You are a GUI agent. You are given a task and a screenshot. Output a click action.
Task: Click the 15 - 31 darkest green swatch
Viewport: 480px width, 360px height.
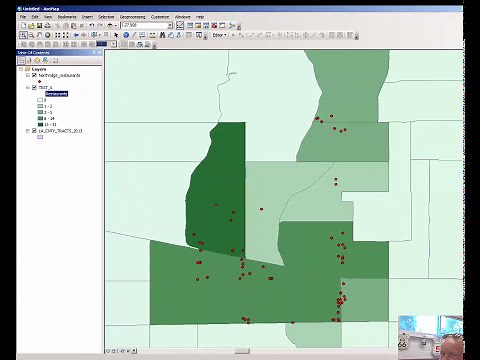click(40, 124)
